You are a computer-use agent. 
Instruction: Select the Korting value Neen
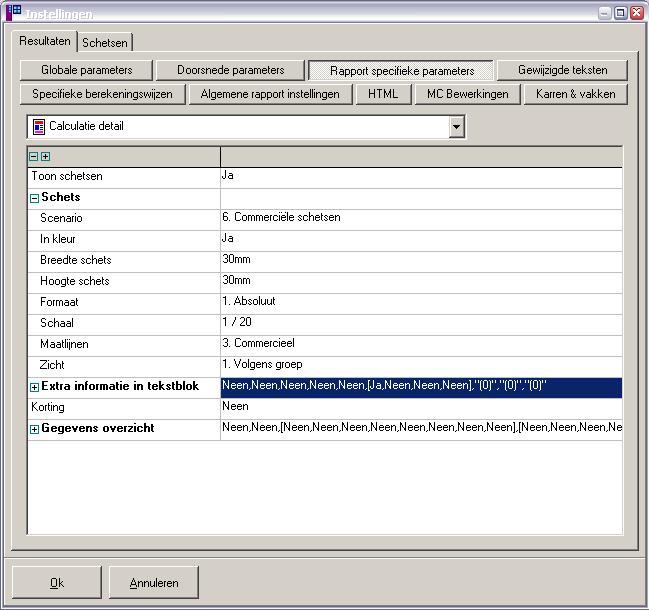(x=421, y=409)
